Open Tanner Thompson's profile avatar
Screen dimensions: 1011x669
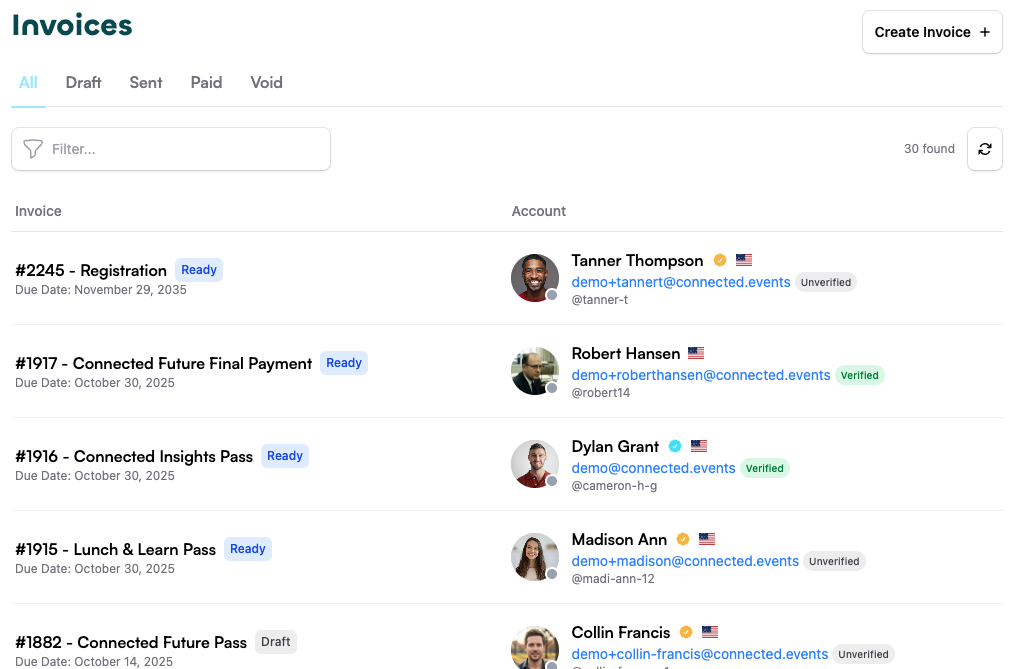tap(535, 277)
